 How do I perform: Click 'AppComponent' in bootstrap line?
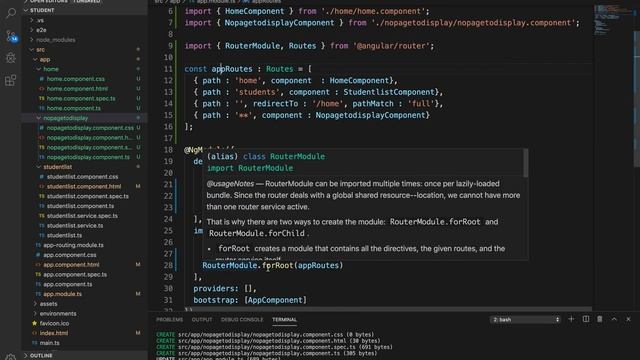coord(275,300)
